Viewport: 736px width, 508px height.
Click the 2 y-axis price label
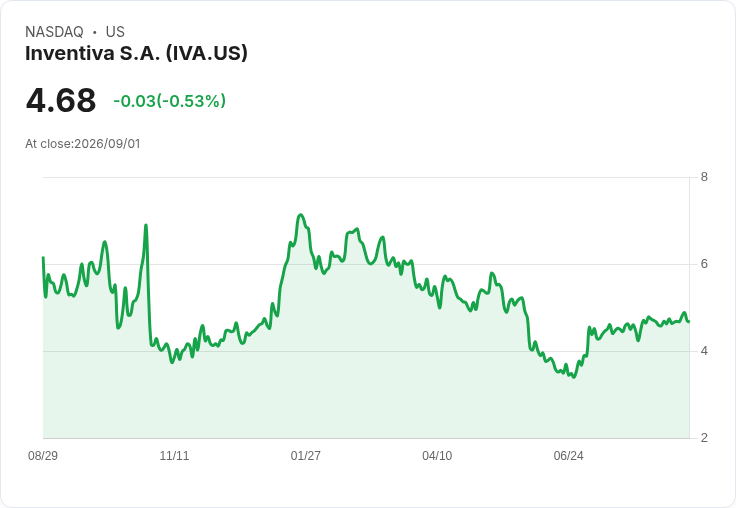tap(704, 438)
